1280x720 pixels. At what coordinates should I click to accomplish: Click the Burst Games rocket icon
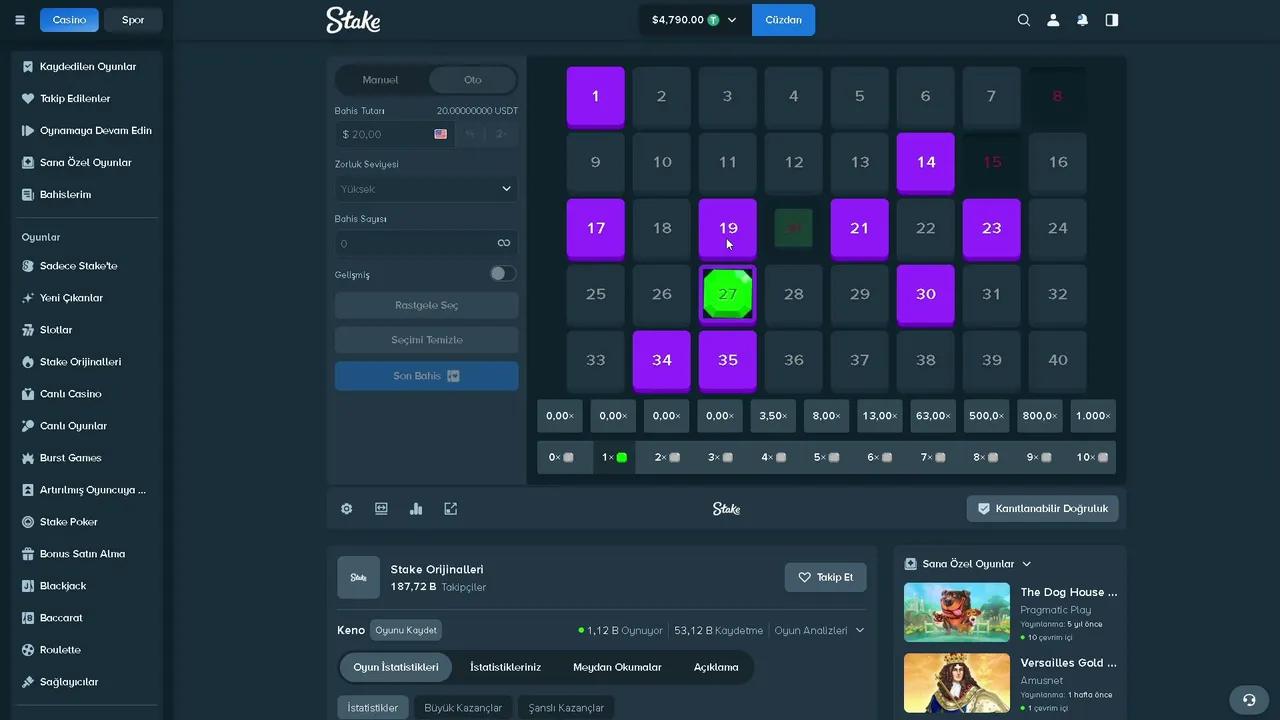tap(28, 458)
